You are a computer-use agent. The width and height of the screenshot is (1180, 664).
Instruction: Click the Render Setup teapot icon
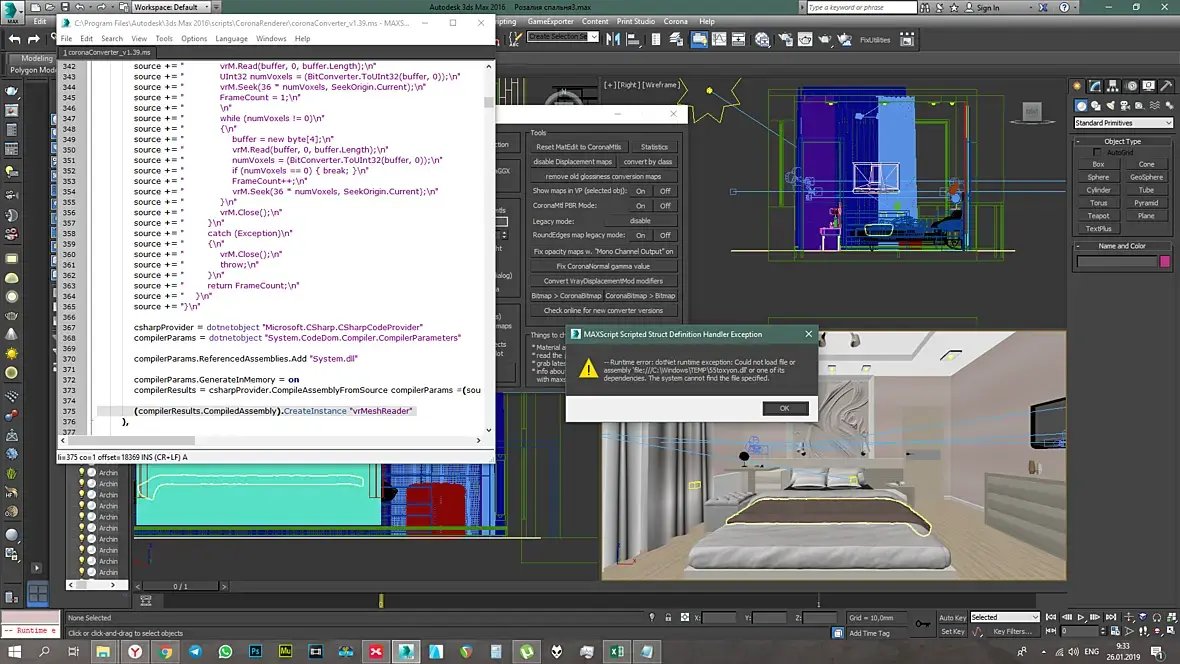point(787,40)
